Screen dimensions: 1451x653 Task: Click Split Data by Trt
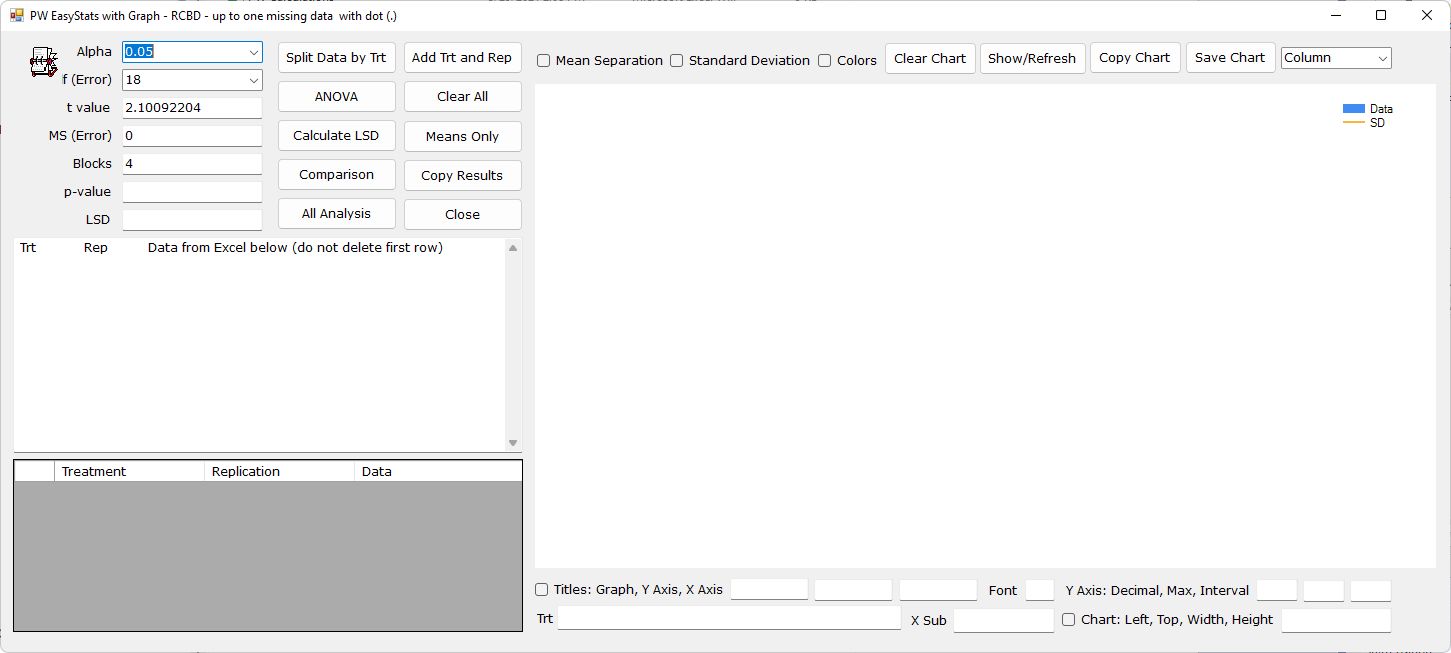pos(336,57)
